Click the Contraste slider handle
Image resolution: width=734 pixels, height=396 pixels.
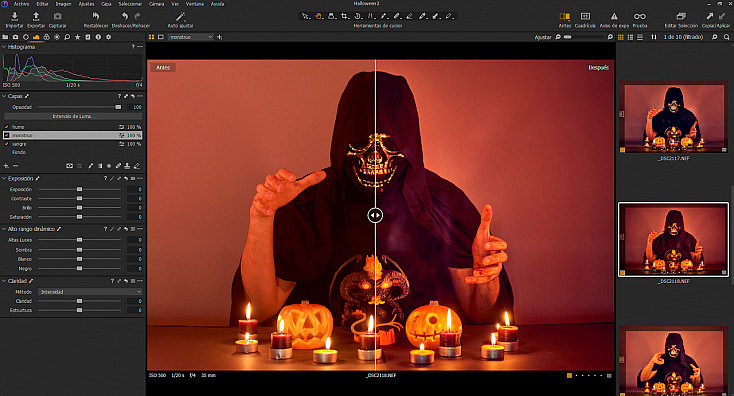(x=80, y=198)
